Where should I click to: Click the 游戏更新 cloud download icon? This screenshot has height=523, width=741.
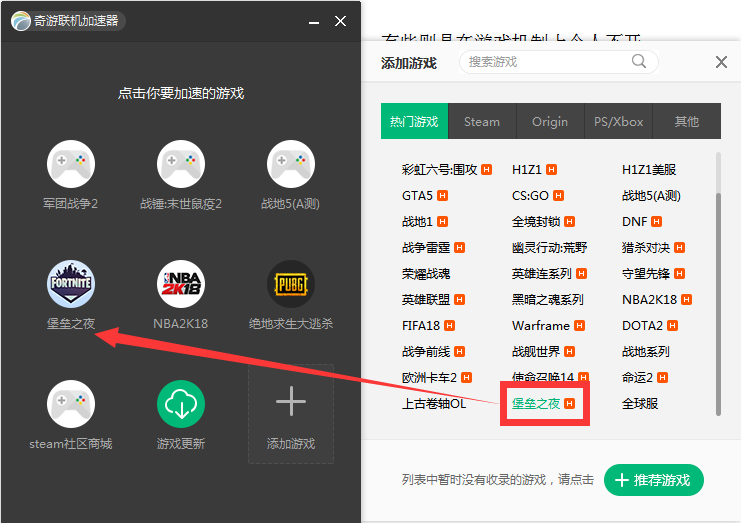point(181,404)
